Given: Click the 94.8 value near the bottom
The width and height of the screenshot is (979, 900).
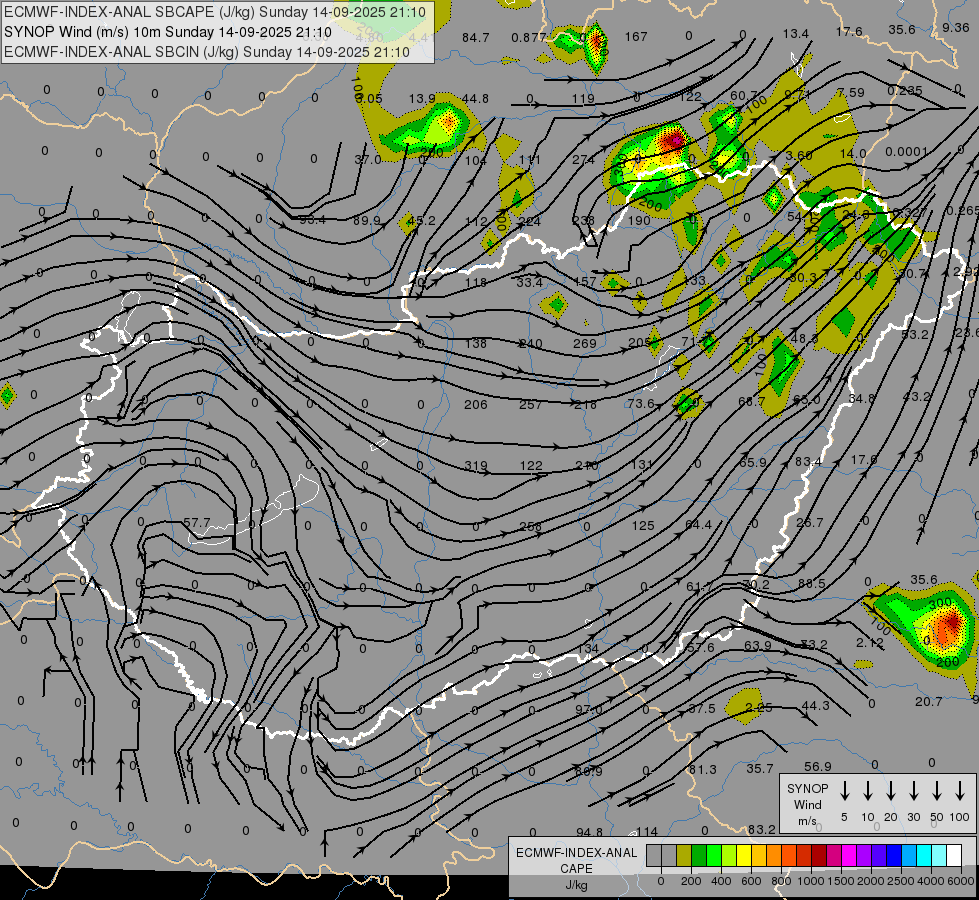Looking at the screenshot, I should tap(590, 832).
